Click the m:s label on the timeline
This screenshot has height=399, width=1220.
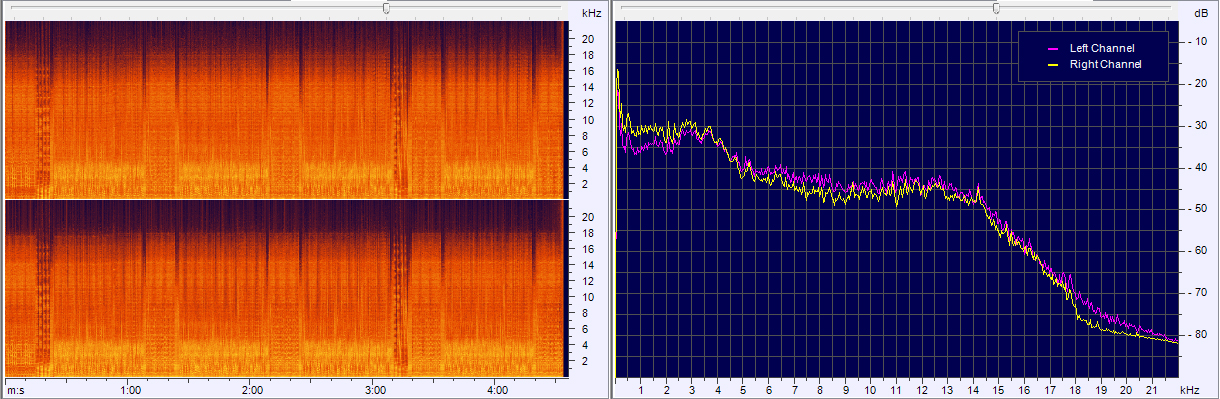tap(16, 390)
